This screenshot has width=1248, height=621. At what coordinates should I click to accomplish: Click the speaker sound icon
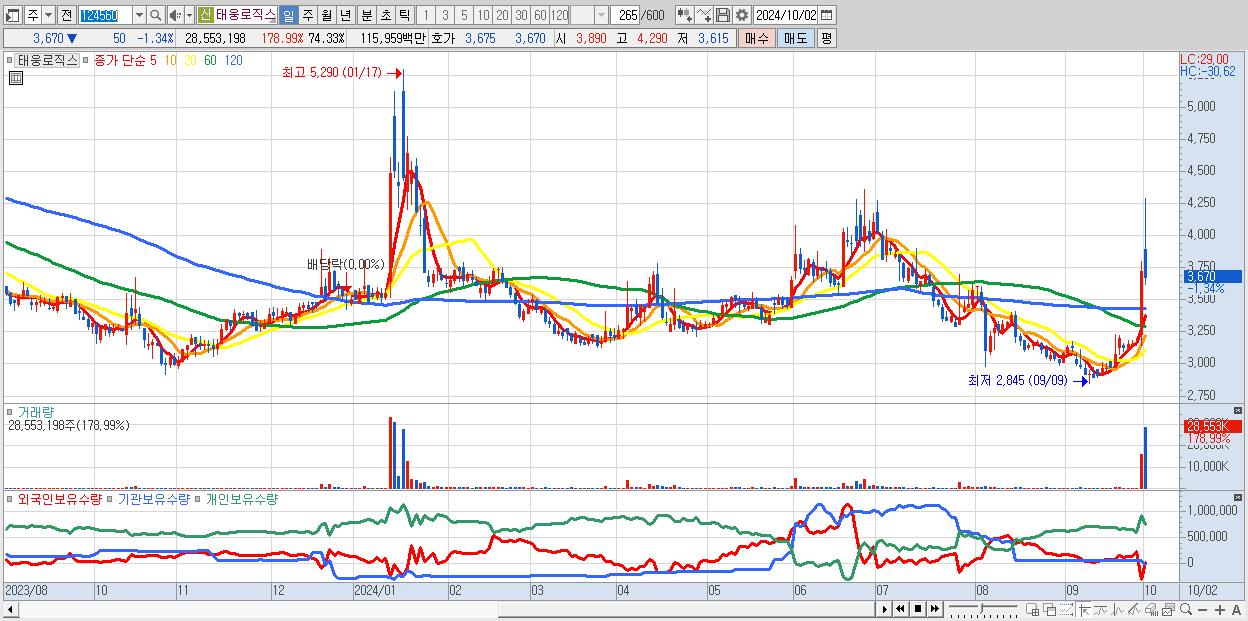[174, 15]
